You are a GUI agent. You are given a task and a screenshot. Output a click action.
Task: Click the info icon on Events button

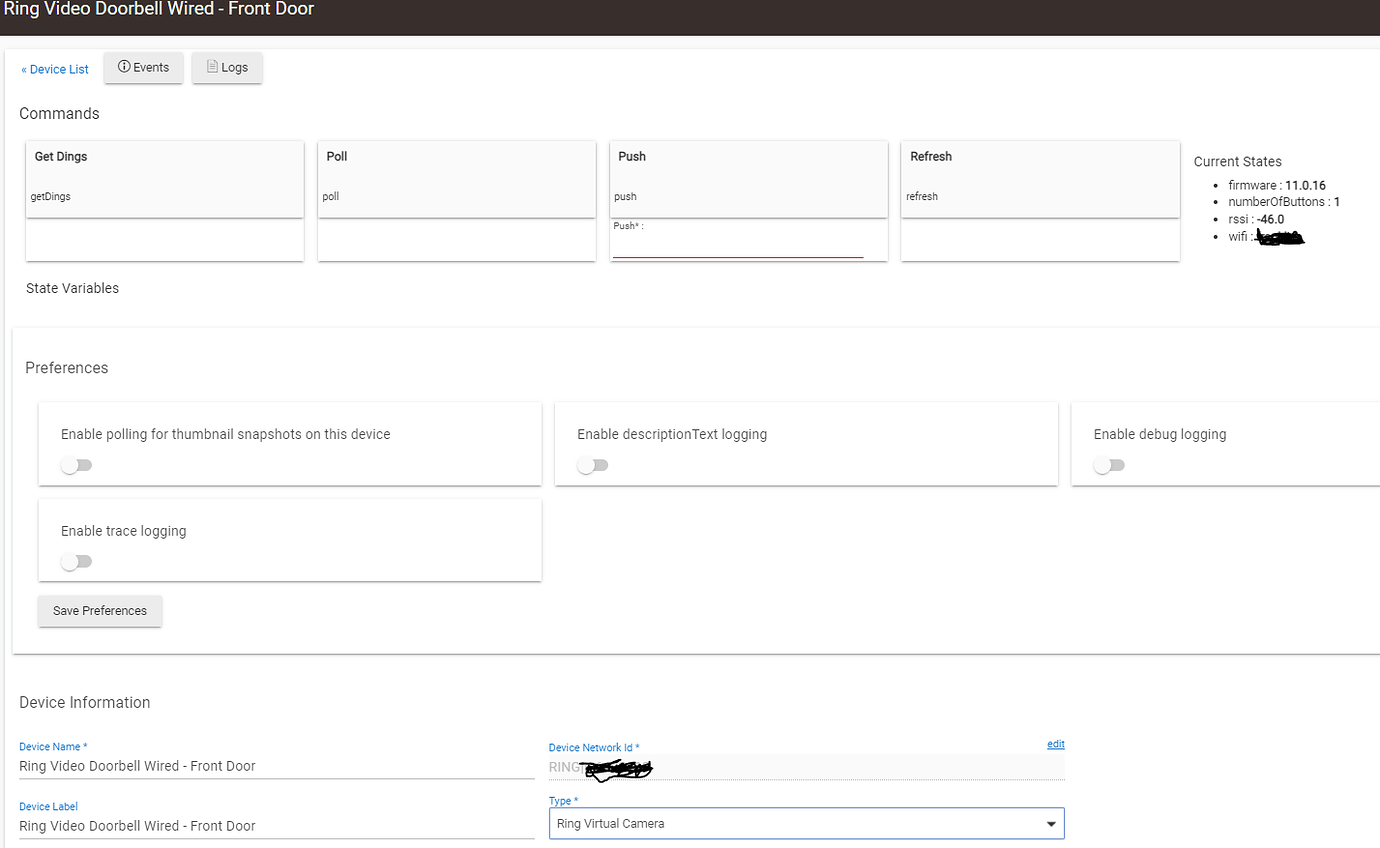(x=124, y=67)
